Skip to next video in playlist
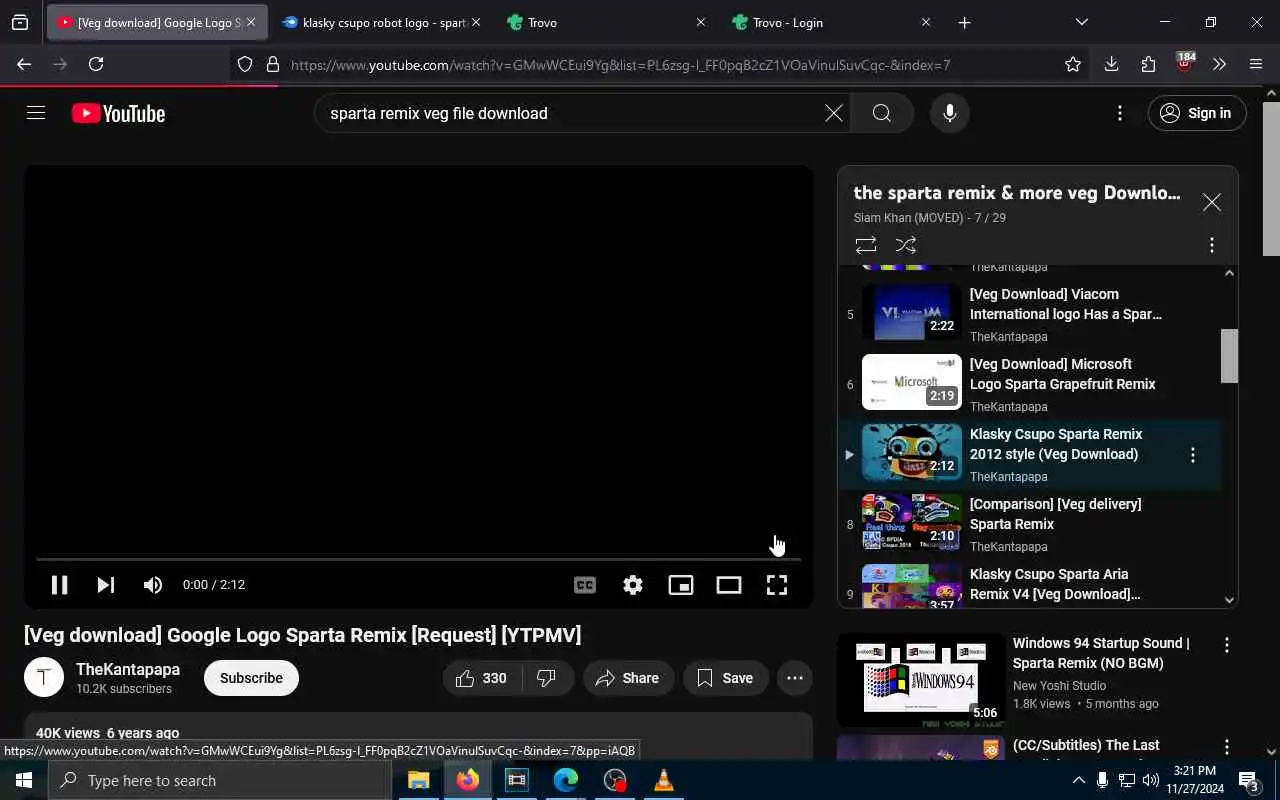 pos(105,585)
